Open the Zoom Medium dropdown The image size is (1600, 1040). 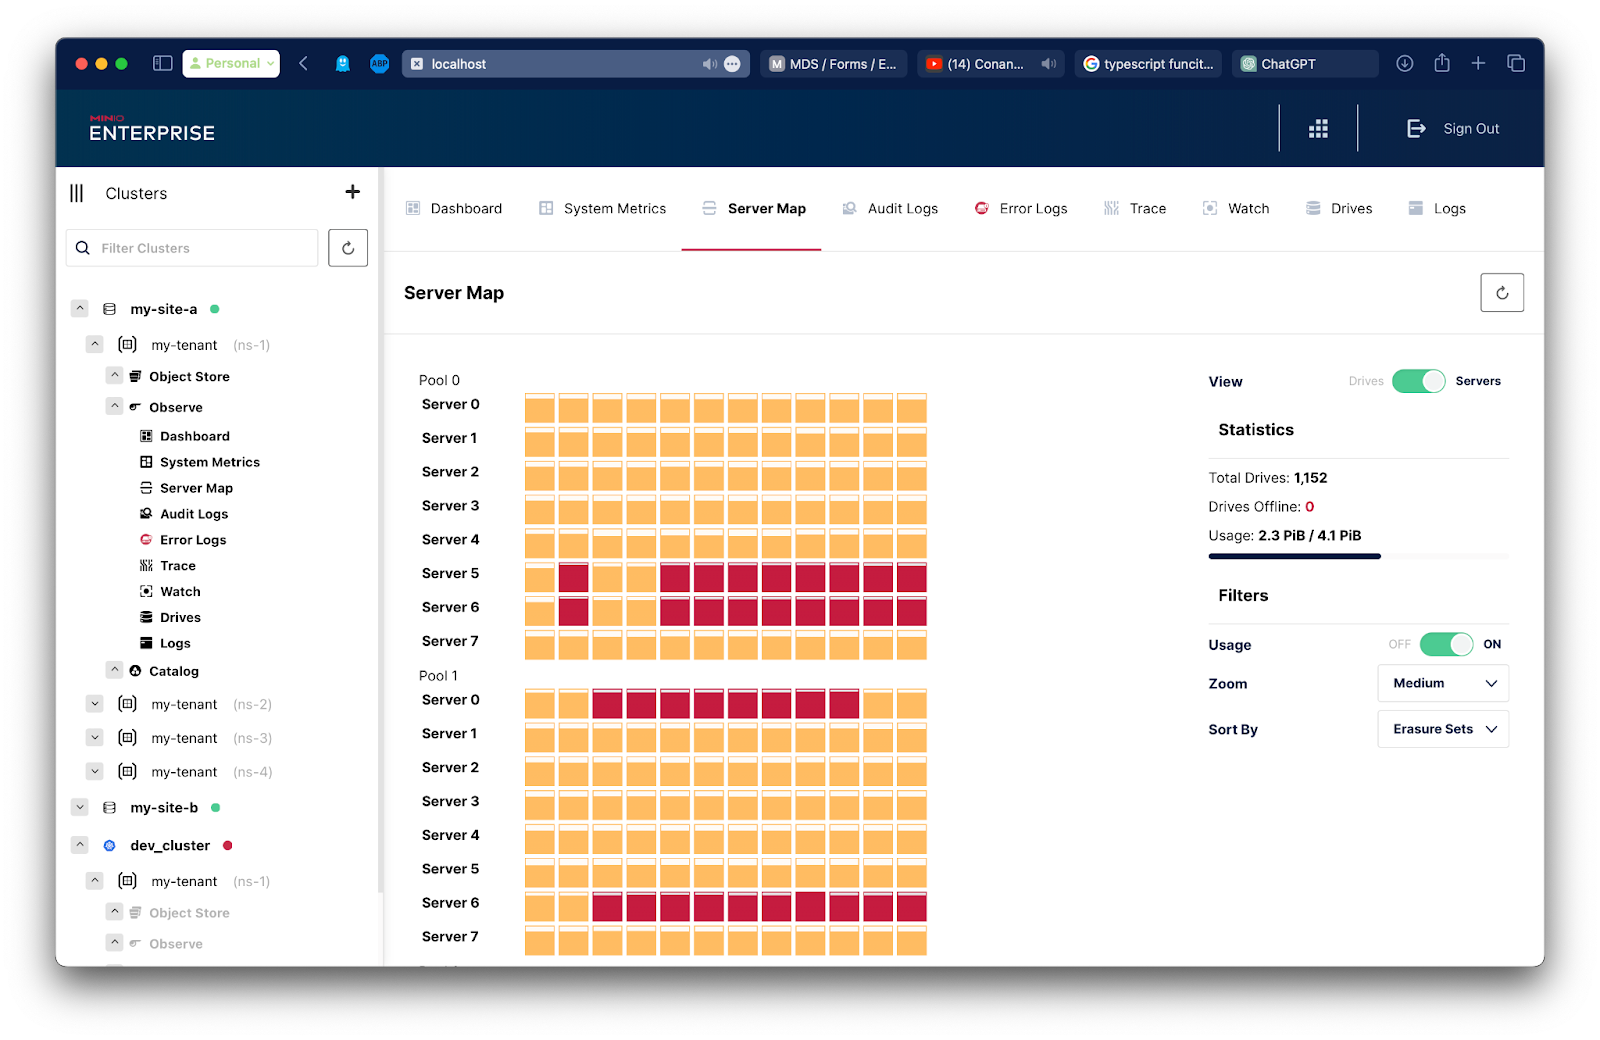[1443, 683]
